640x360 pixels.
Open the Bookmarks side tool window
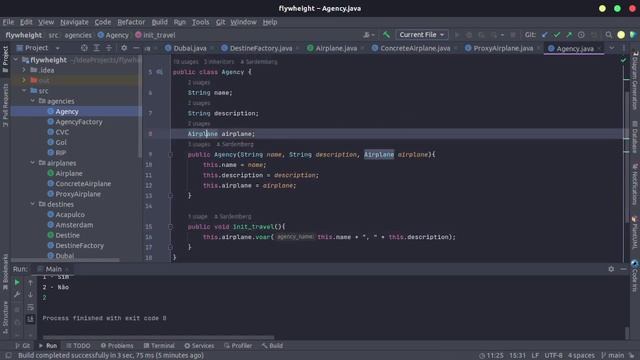[x=5, y=272]
